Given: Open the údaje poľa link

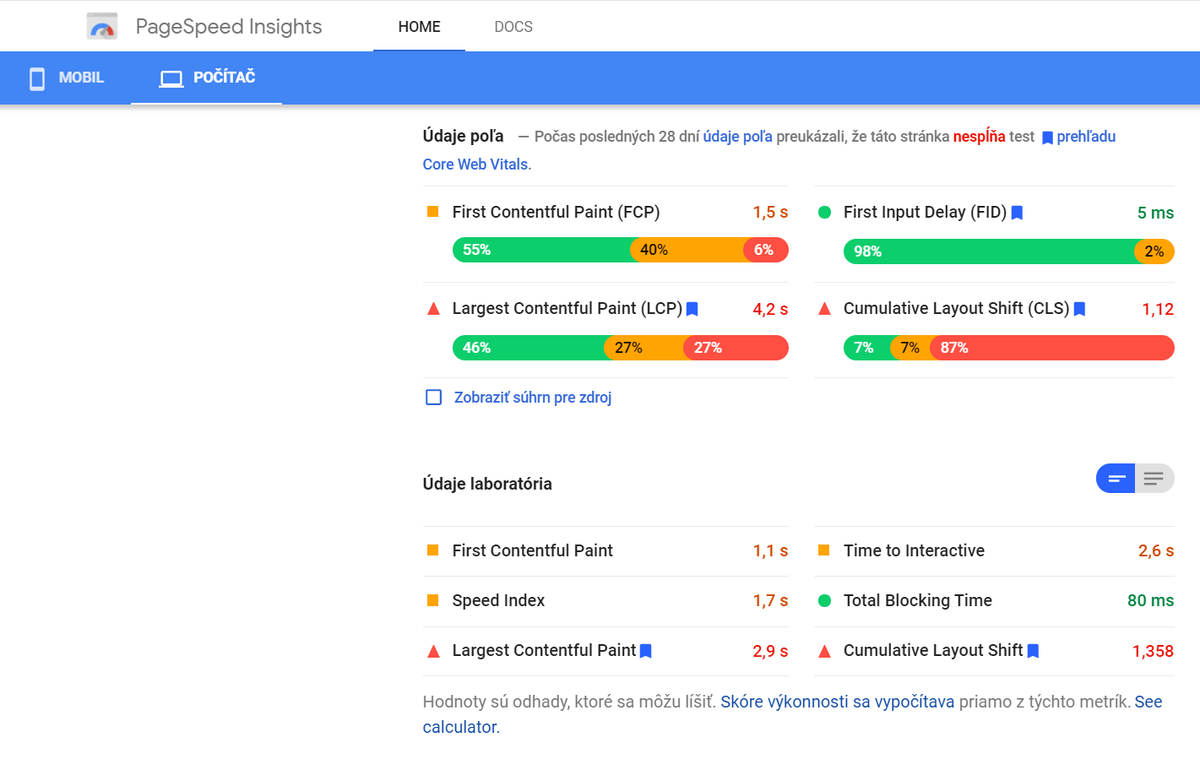Looking at the screenshot, I should [738, 137].
